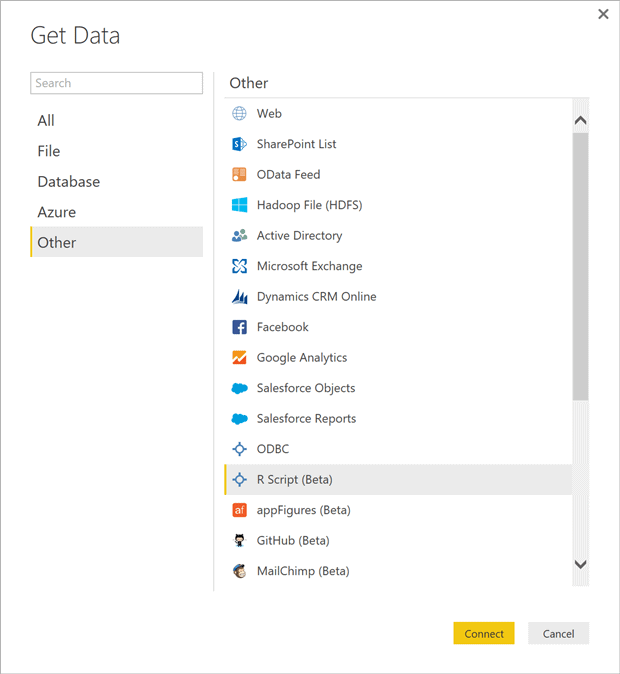Choose the Salesforce Reports label
620x674 pixels.
tap(306, 419)
